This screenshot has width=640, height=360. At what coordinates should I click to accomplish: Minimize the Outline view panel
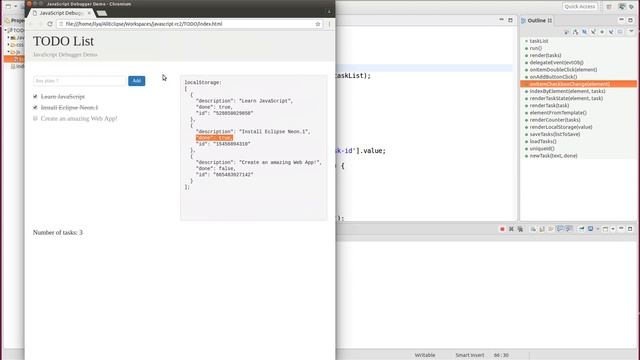pyautogui.click(x=622, y=20)
